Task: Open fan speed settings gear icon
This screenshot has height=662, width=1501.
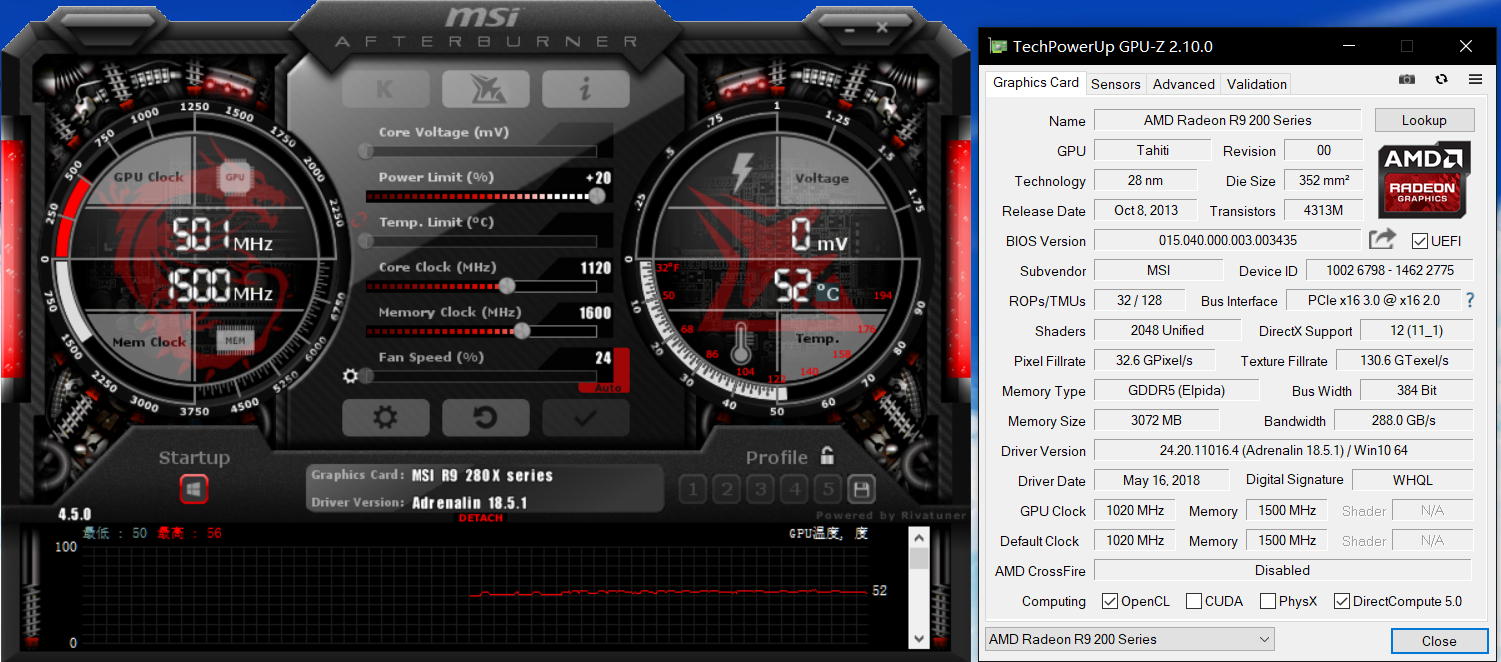Action: tap(350, 376)
